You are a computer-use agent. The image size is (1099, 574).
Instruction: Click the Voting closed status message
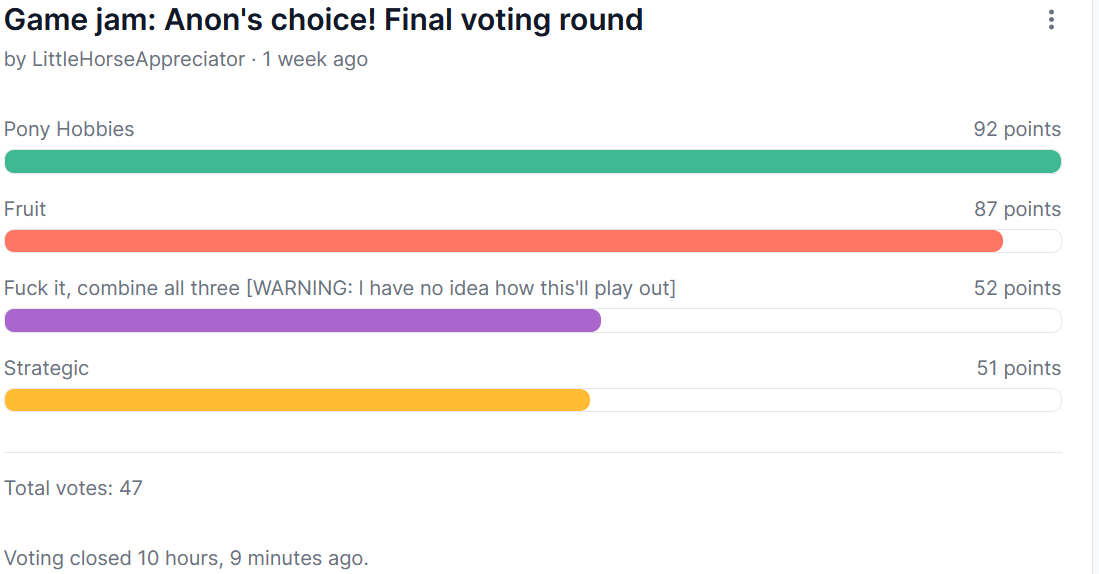186,558
